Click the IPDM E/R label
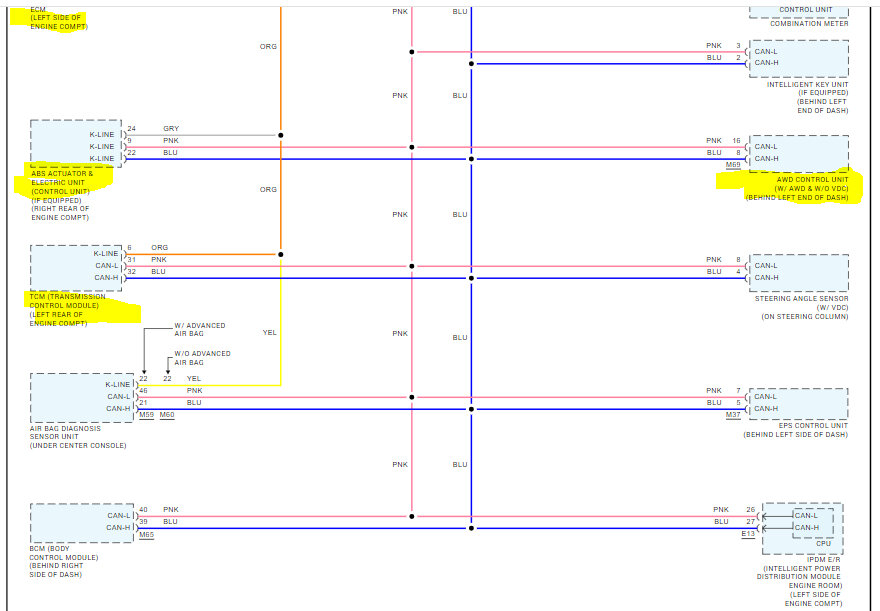This screenshot has width=880, height=611. click(823, 559)
